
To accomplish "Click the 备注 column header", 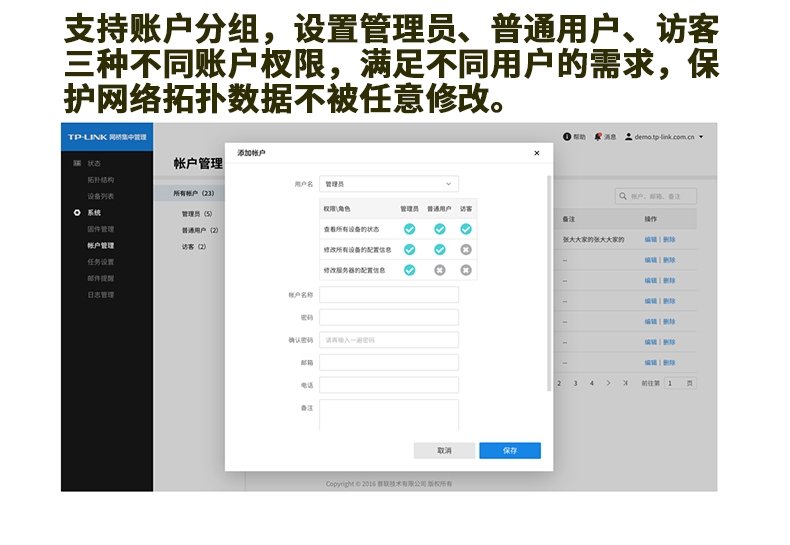I will click(x=569, y=219).
